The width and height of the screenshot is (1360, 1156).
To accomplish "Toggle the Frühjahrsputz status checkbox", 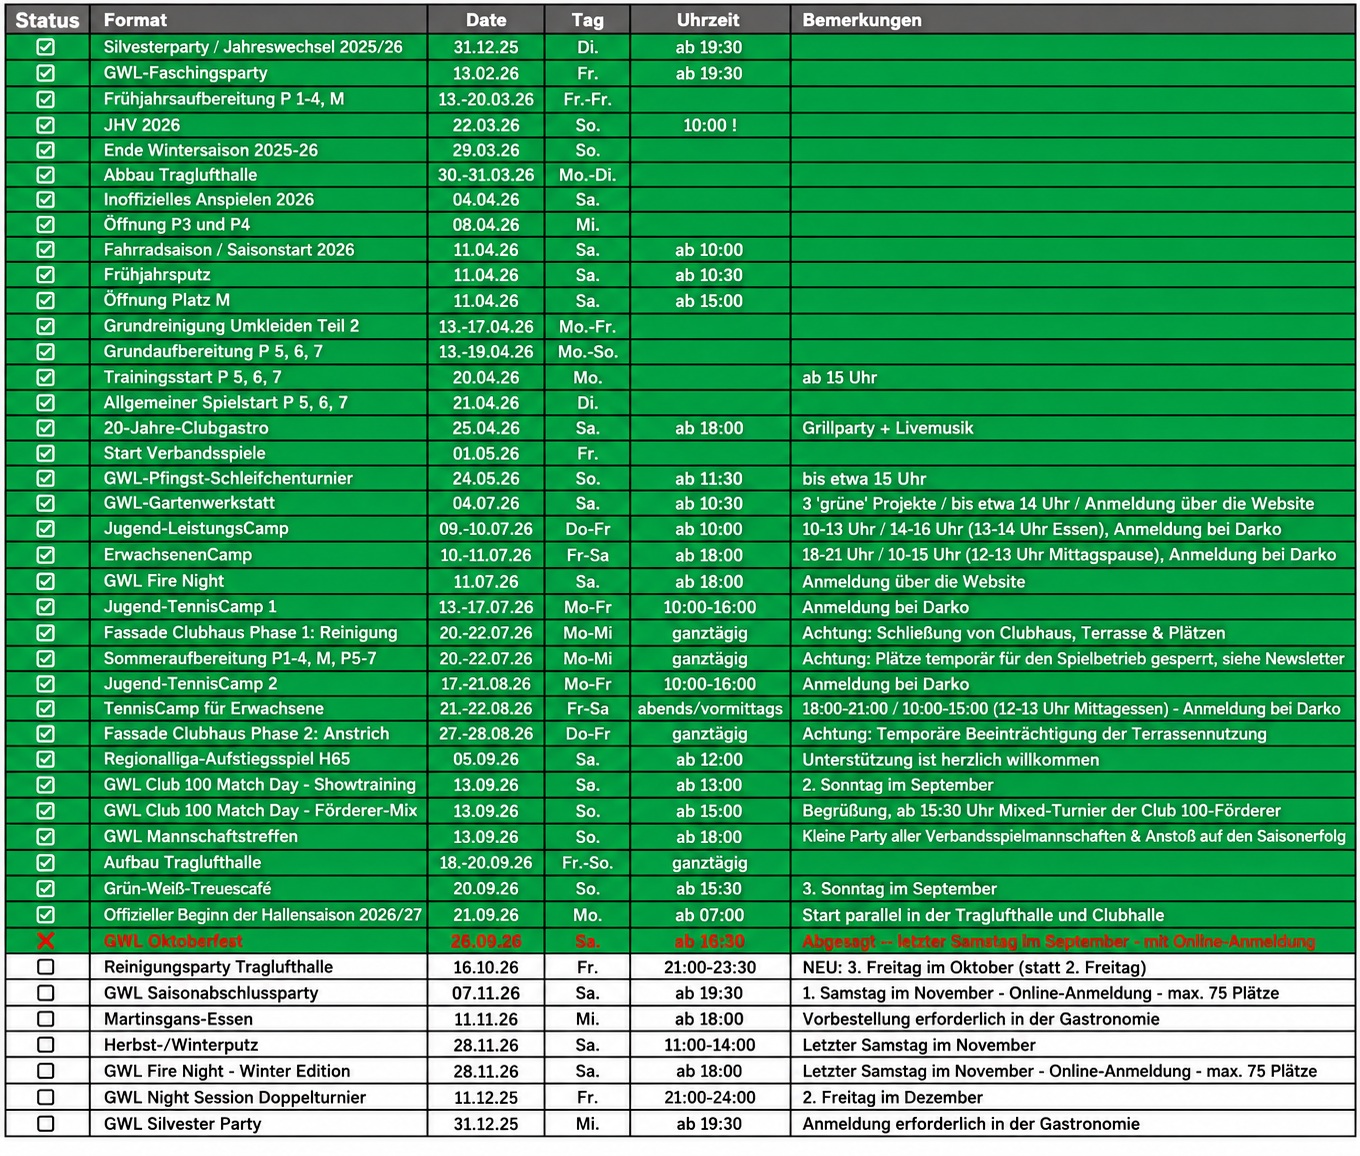I will pyautogui.click(x=46, y=275).
